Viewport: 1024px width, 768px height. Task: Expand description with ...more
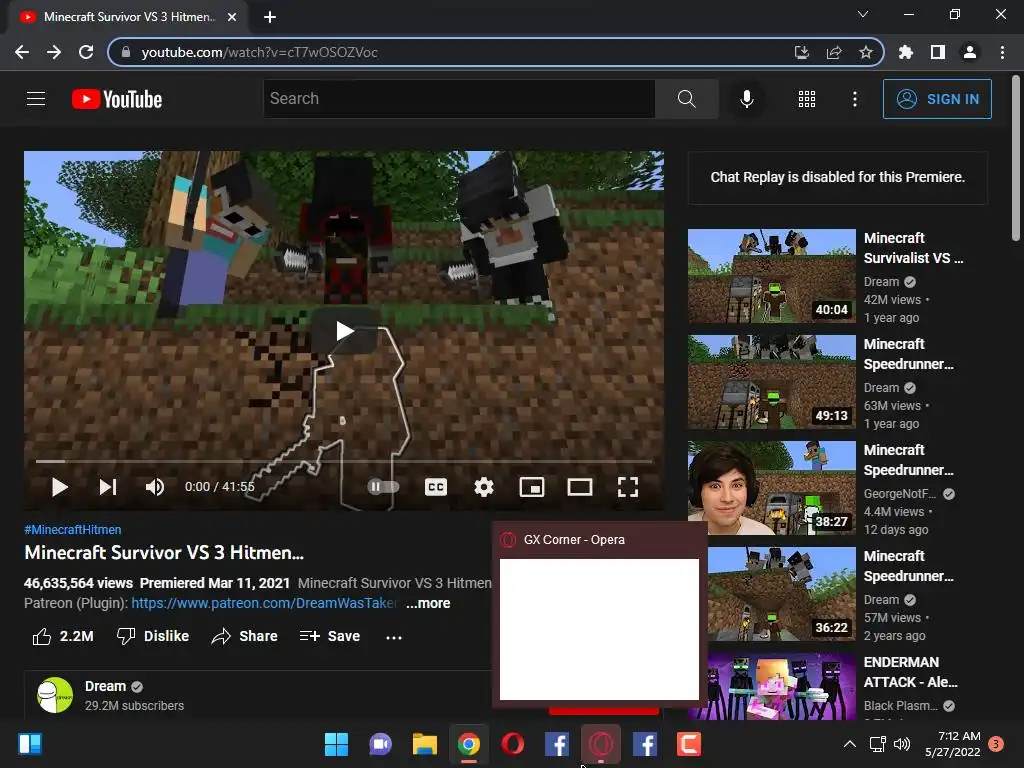tap(428, 603)
